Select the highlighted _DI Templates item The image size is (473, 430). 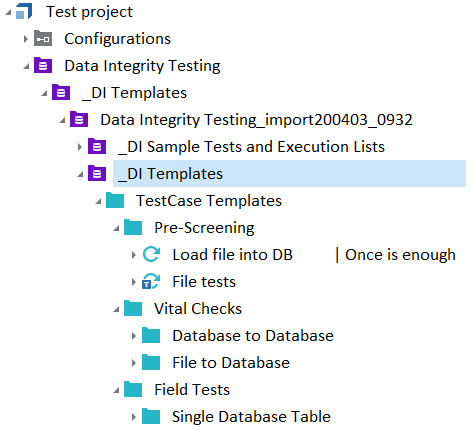tap(289, 173)
